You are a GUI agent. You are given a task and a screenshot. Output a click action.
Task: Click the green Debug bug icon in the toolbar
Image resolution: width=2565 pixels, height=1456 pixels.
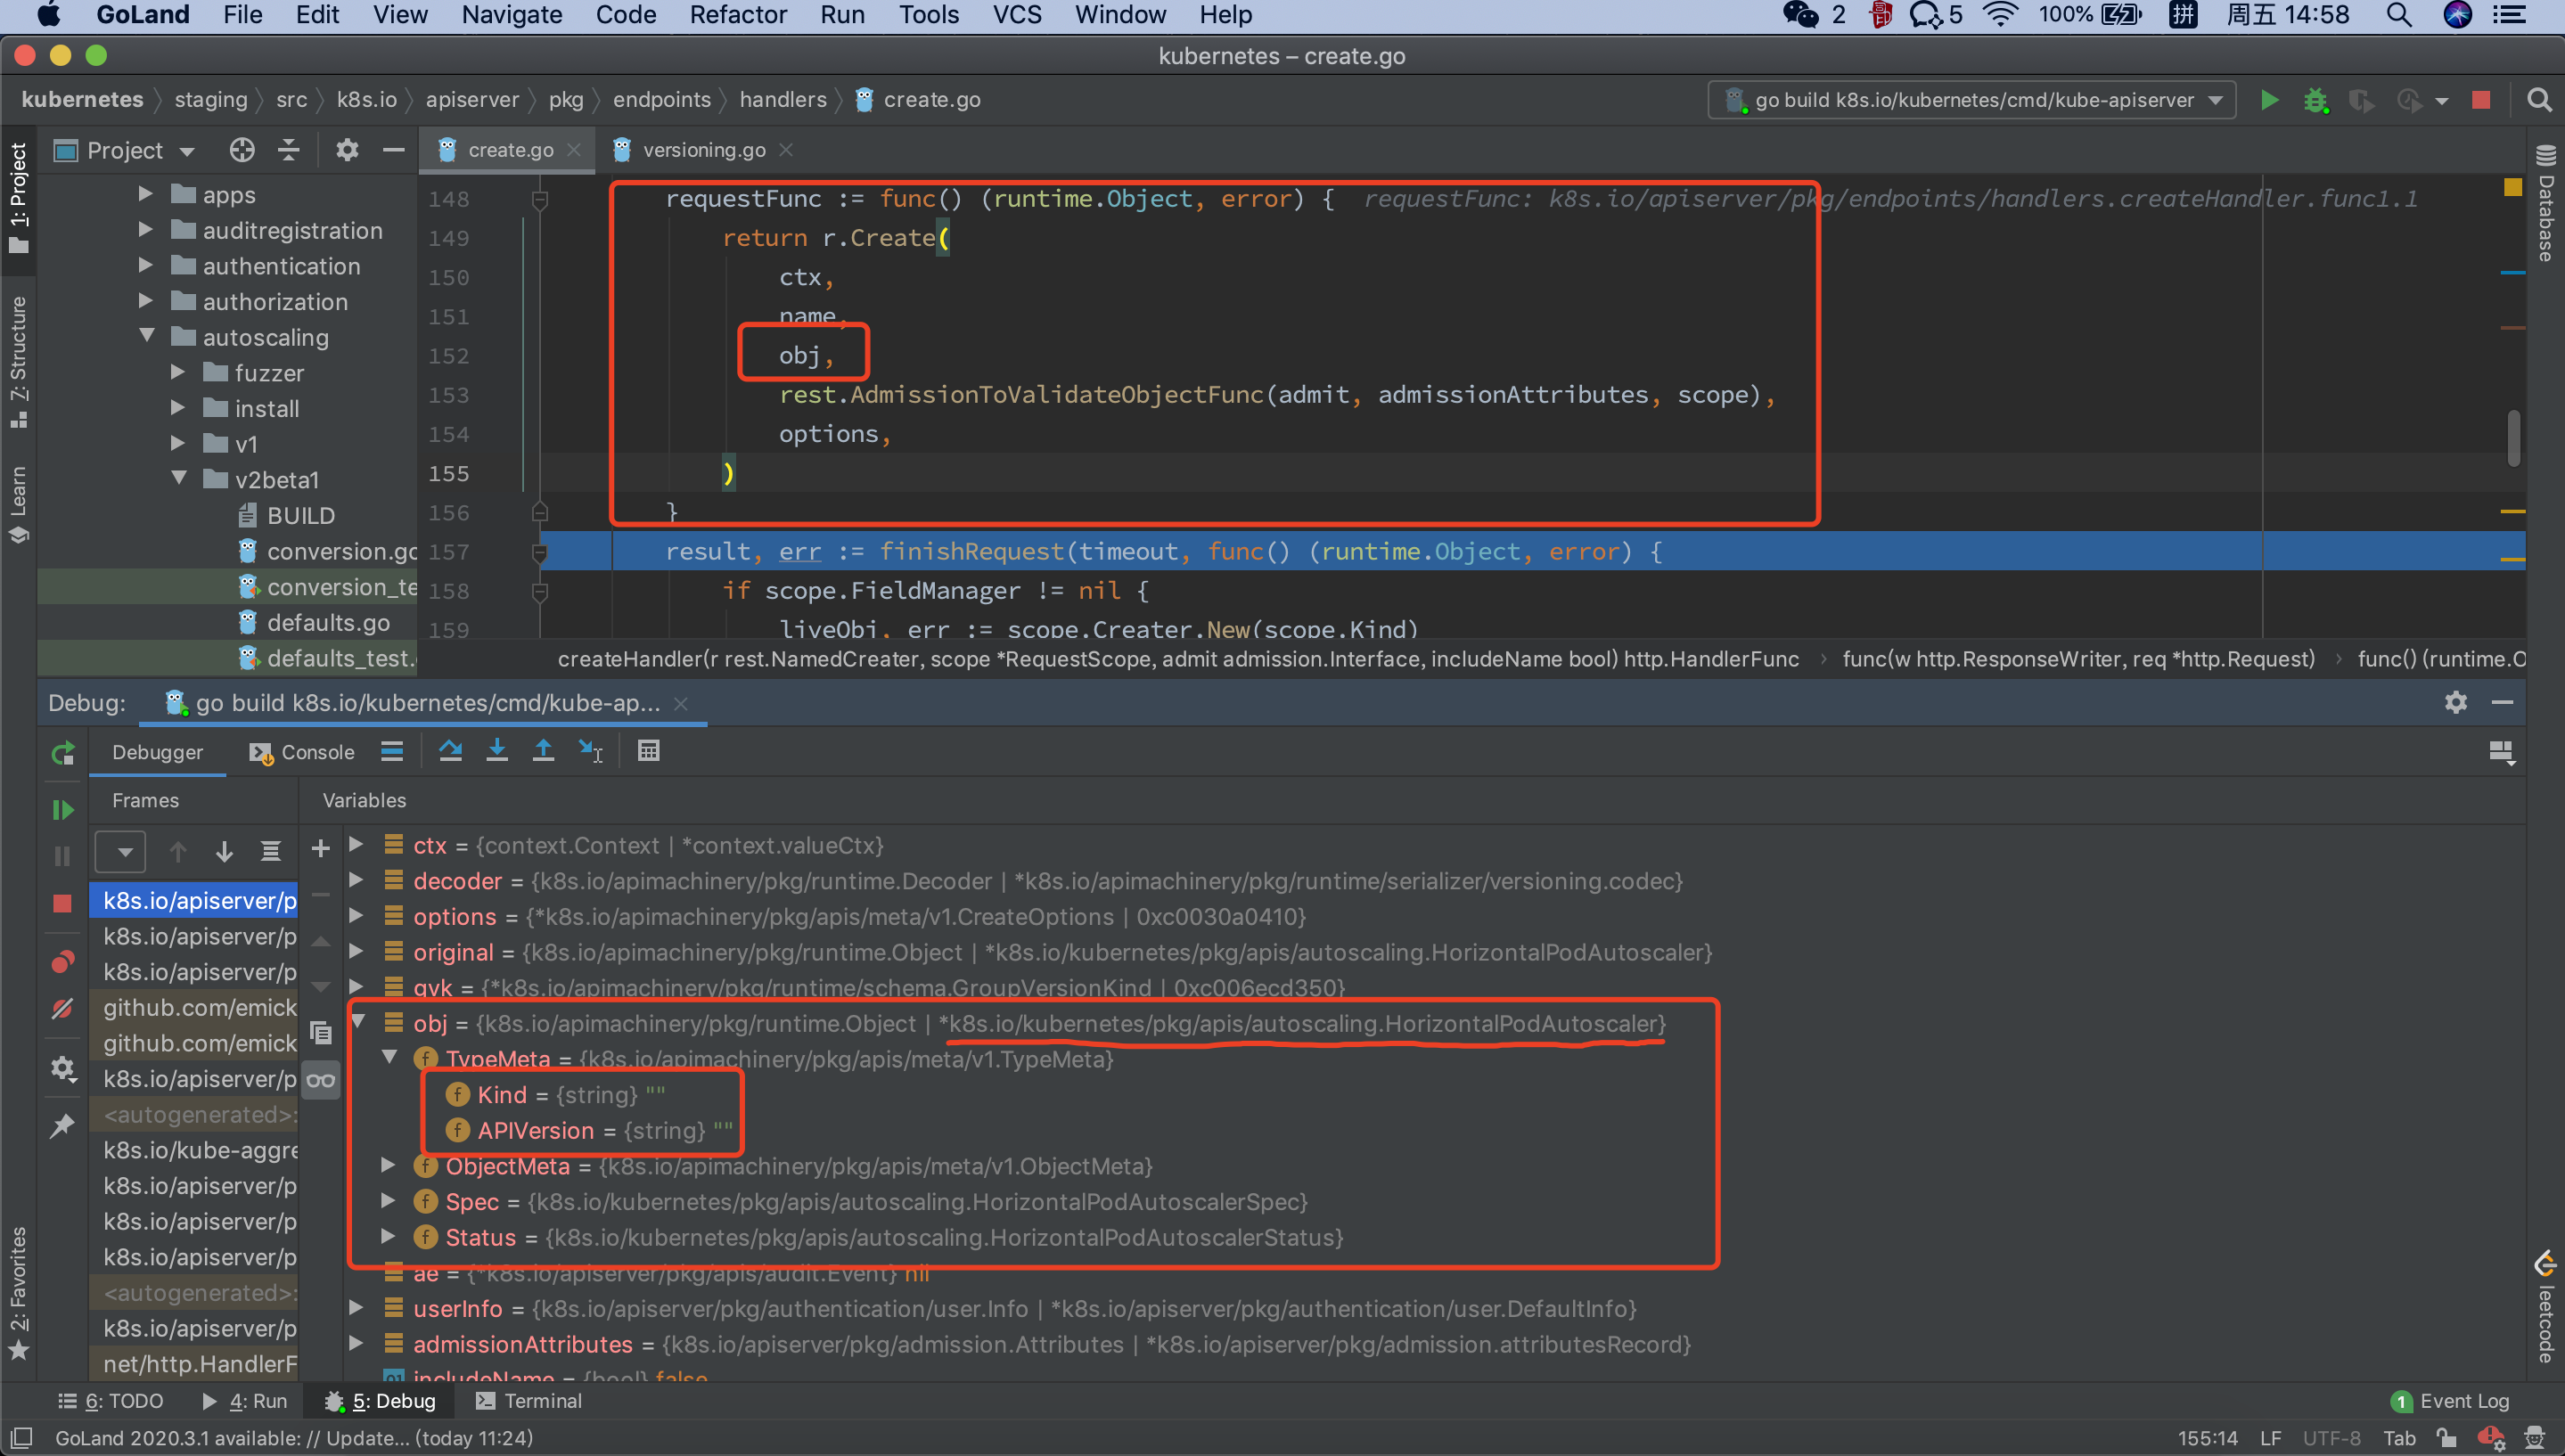click(2316, 100)
